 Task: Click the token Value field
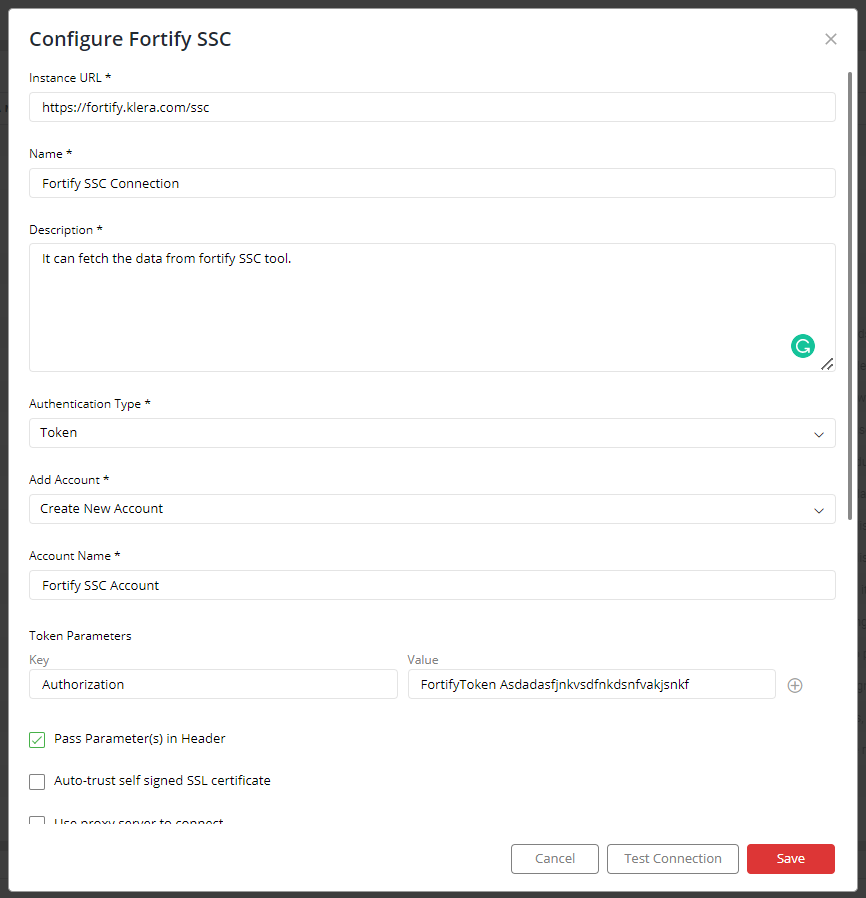[x=592, y=684]
